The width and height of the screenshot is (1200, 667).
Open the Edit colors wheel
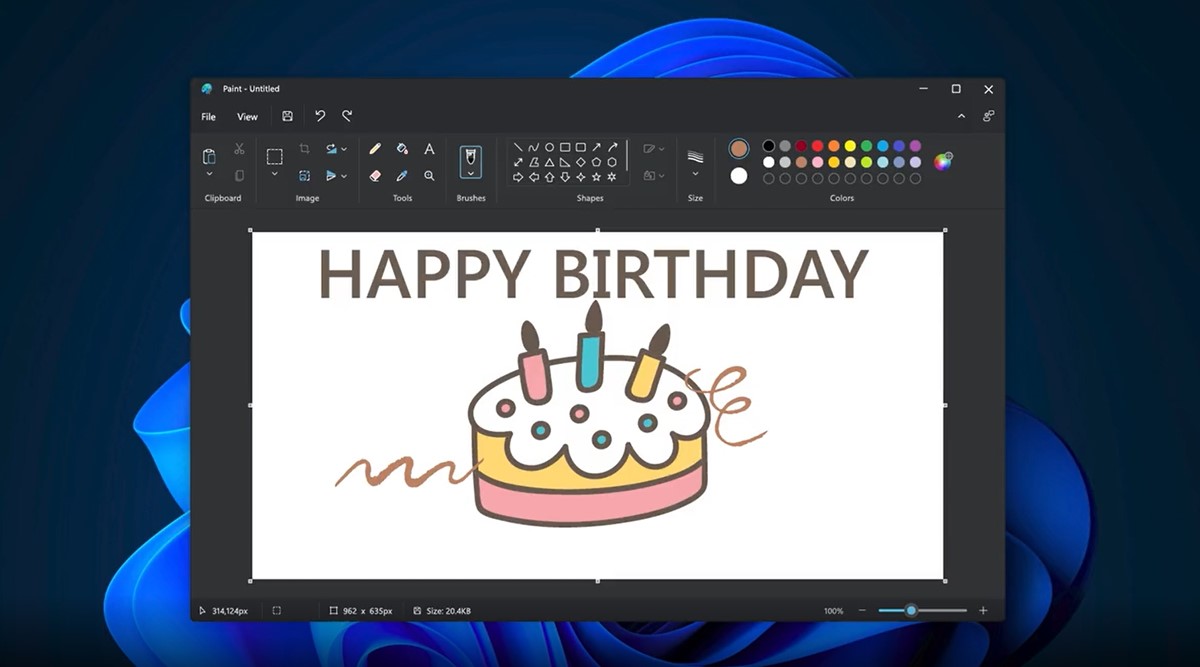tap(943, 162)
